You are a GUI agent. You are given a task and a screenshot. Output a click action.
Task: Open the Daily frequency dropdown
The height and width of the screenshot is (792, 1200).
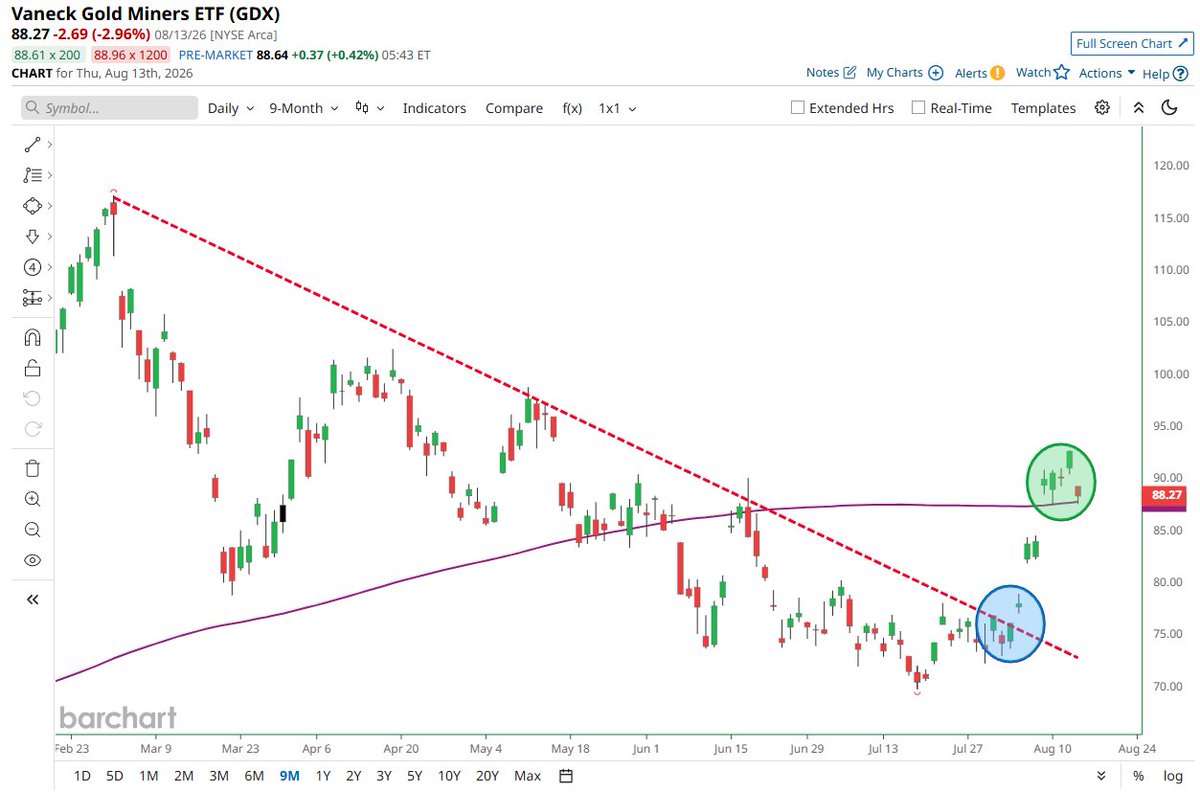point(230,108)
